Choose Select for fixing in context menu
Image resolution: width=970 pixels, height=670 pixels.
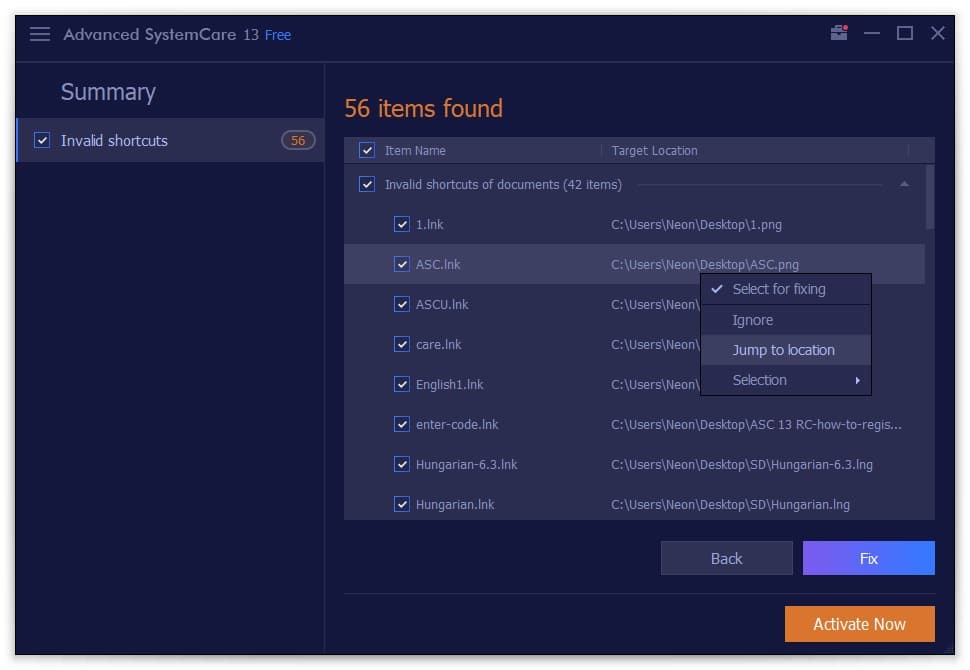(786, 289)
